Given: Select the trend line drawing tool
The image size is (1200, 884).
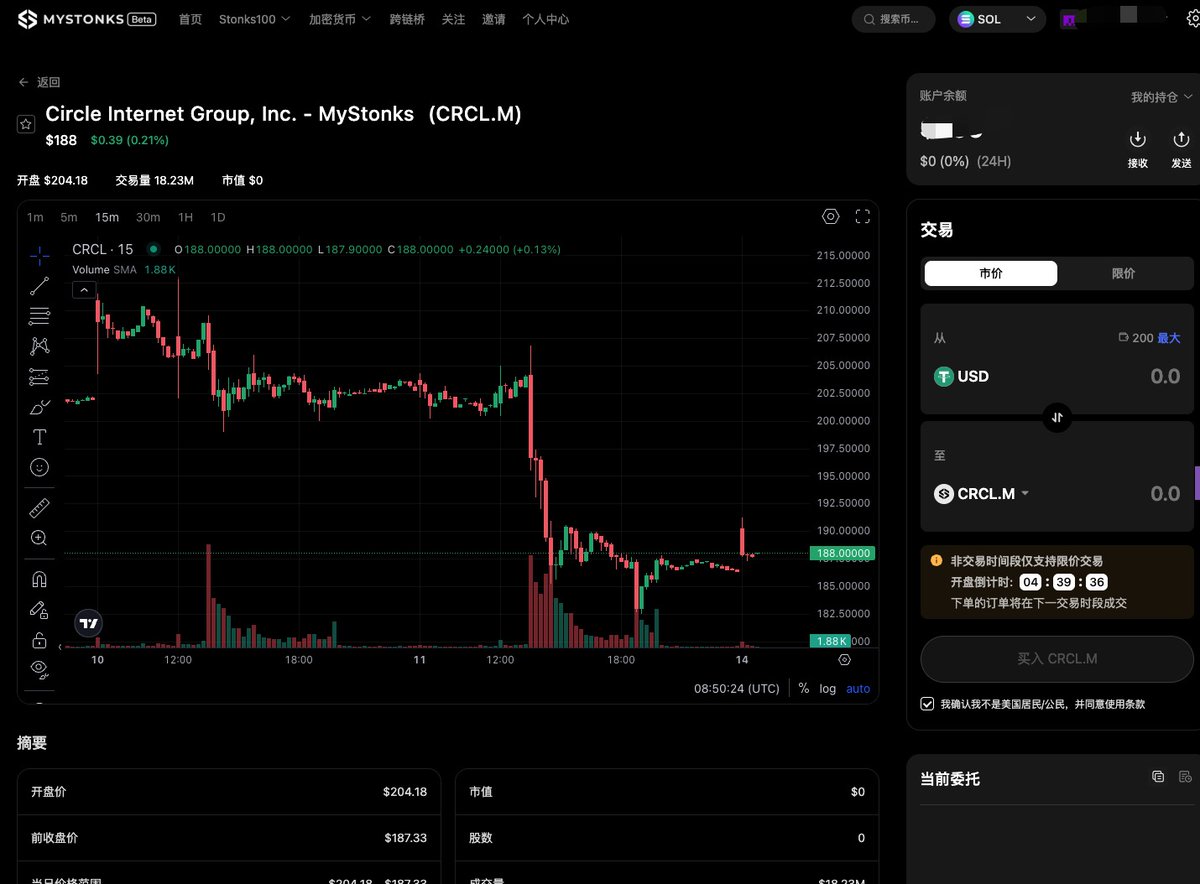Looking at the screenshot, I should (x=39, y=286).
